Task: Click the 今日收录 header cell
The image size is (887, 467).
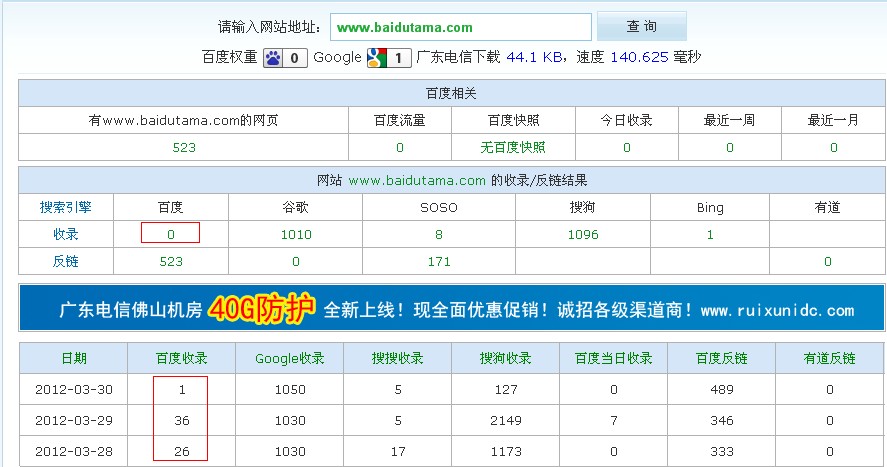Action: click(x=626, y=120)
